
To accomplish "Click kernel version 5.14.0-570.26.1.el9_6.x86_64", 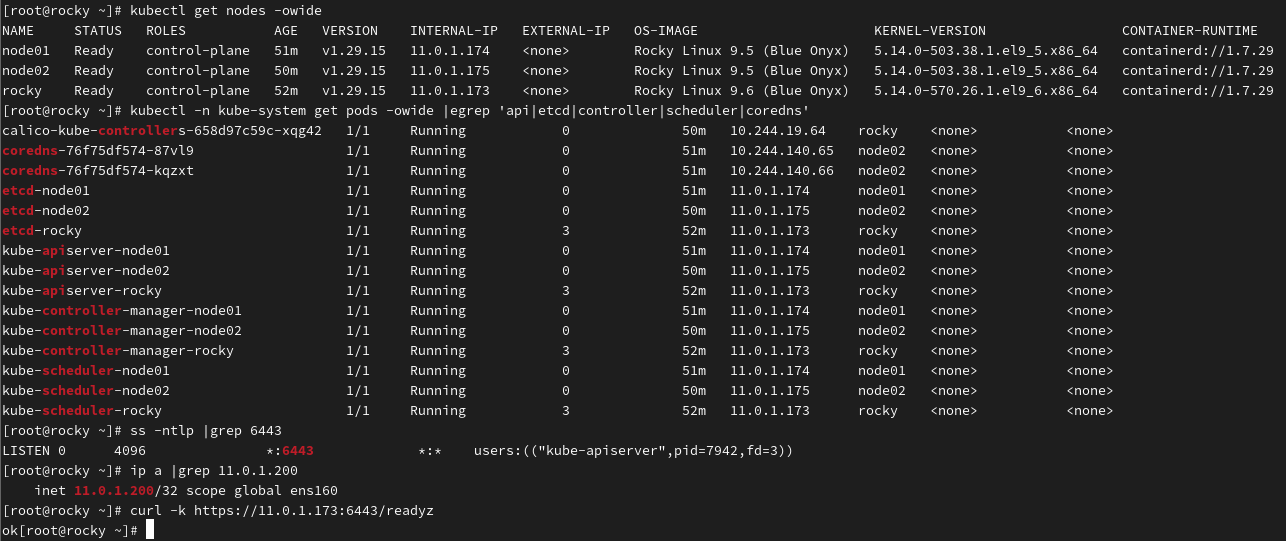I will (x=985, y=90).
